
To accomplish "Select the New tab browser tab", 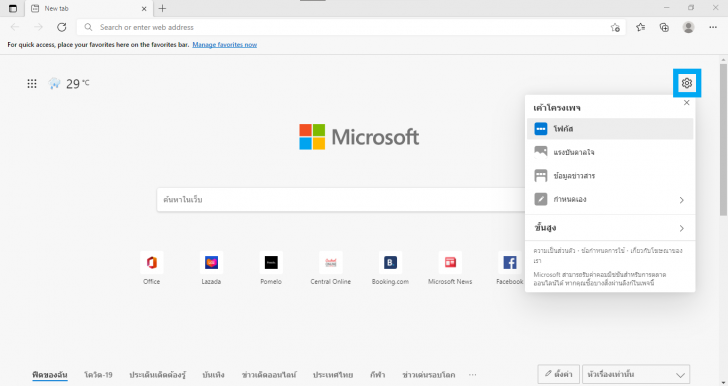I will 89,8.
